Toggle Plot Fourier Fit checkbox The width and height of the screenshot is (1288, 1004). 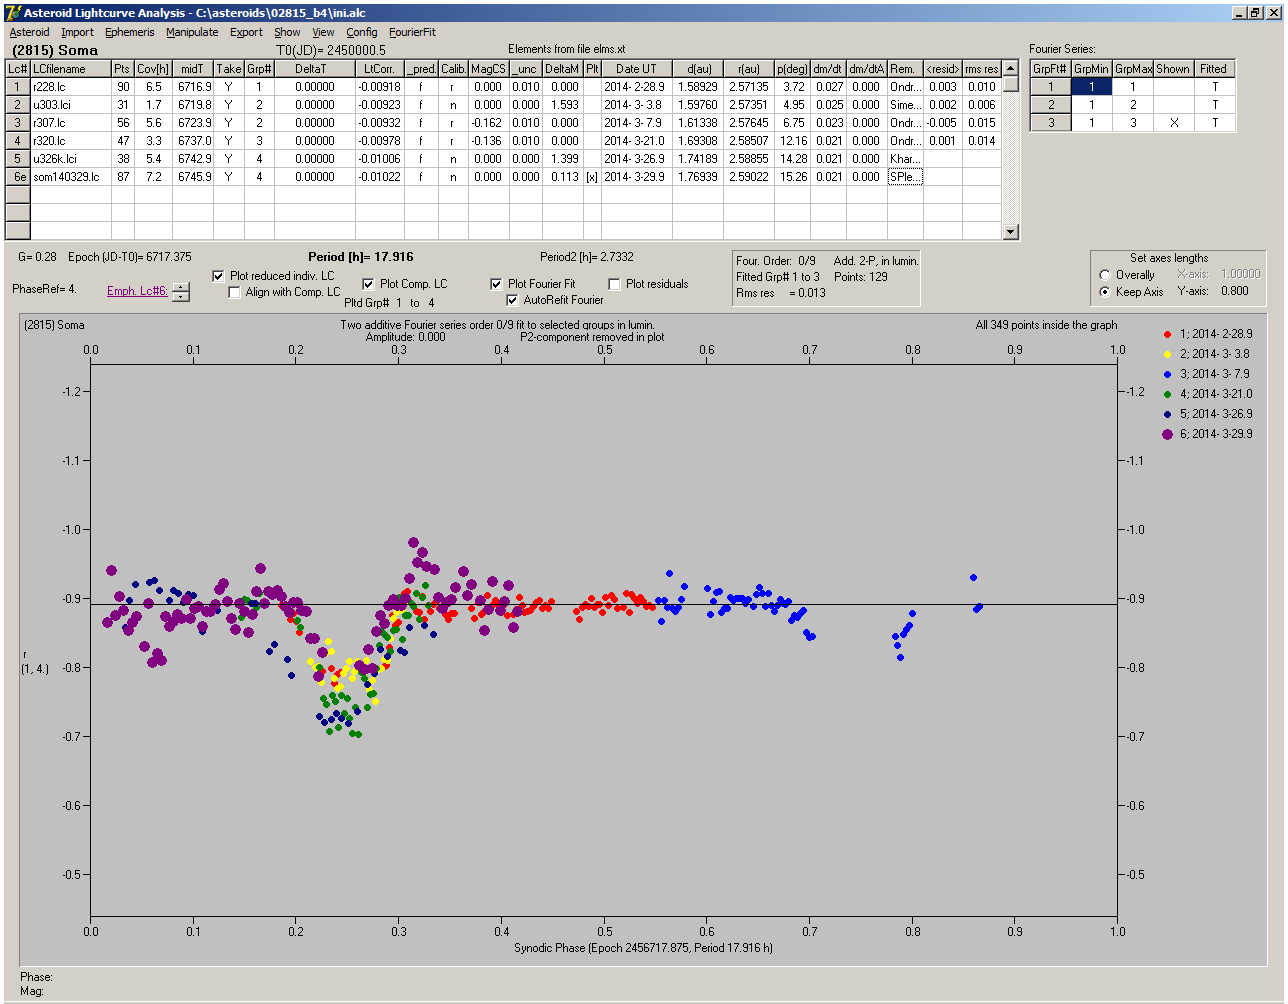pos(496,284)
